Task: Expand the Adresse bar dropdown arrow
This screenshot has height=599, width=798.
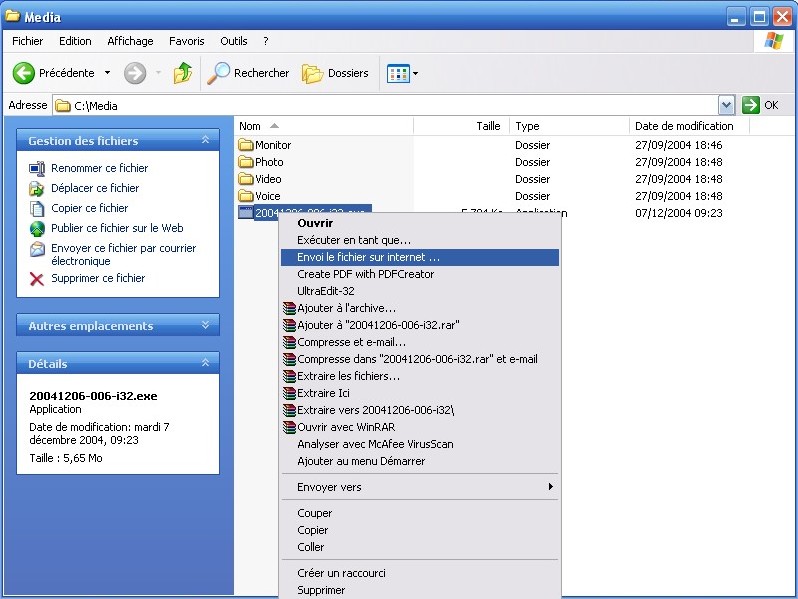Action: [x=726, y=105]
